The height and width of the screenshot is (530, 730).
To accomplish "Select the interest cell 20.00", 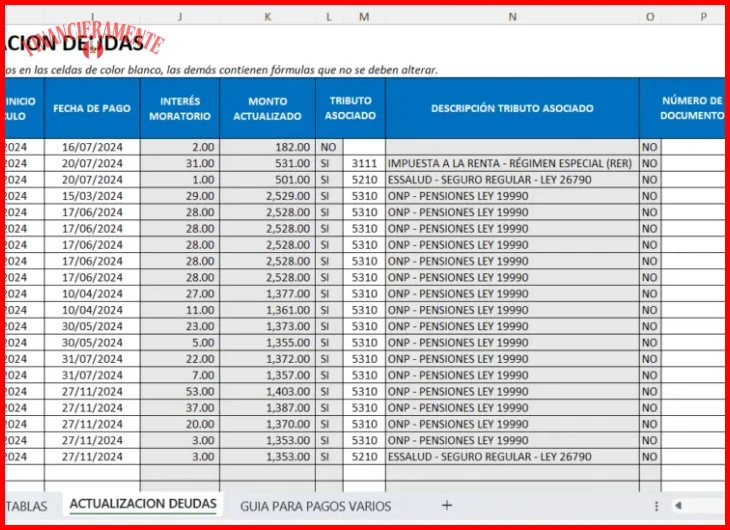I will tap(180, 424).
